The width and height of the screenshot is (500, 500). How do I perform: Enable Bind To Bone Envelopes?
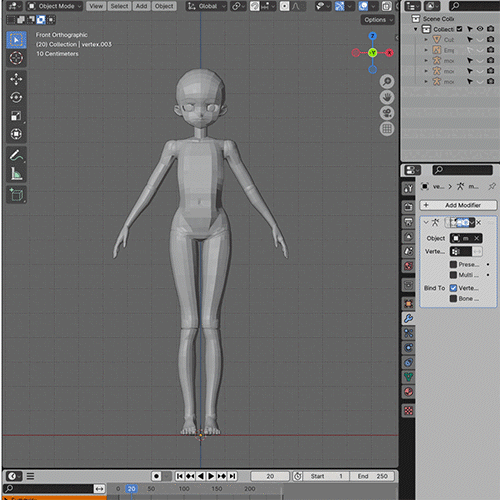coord(453,298)
